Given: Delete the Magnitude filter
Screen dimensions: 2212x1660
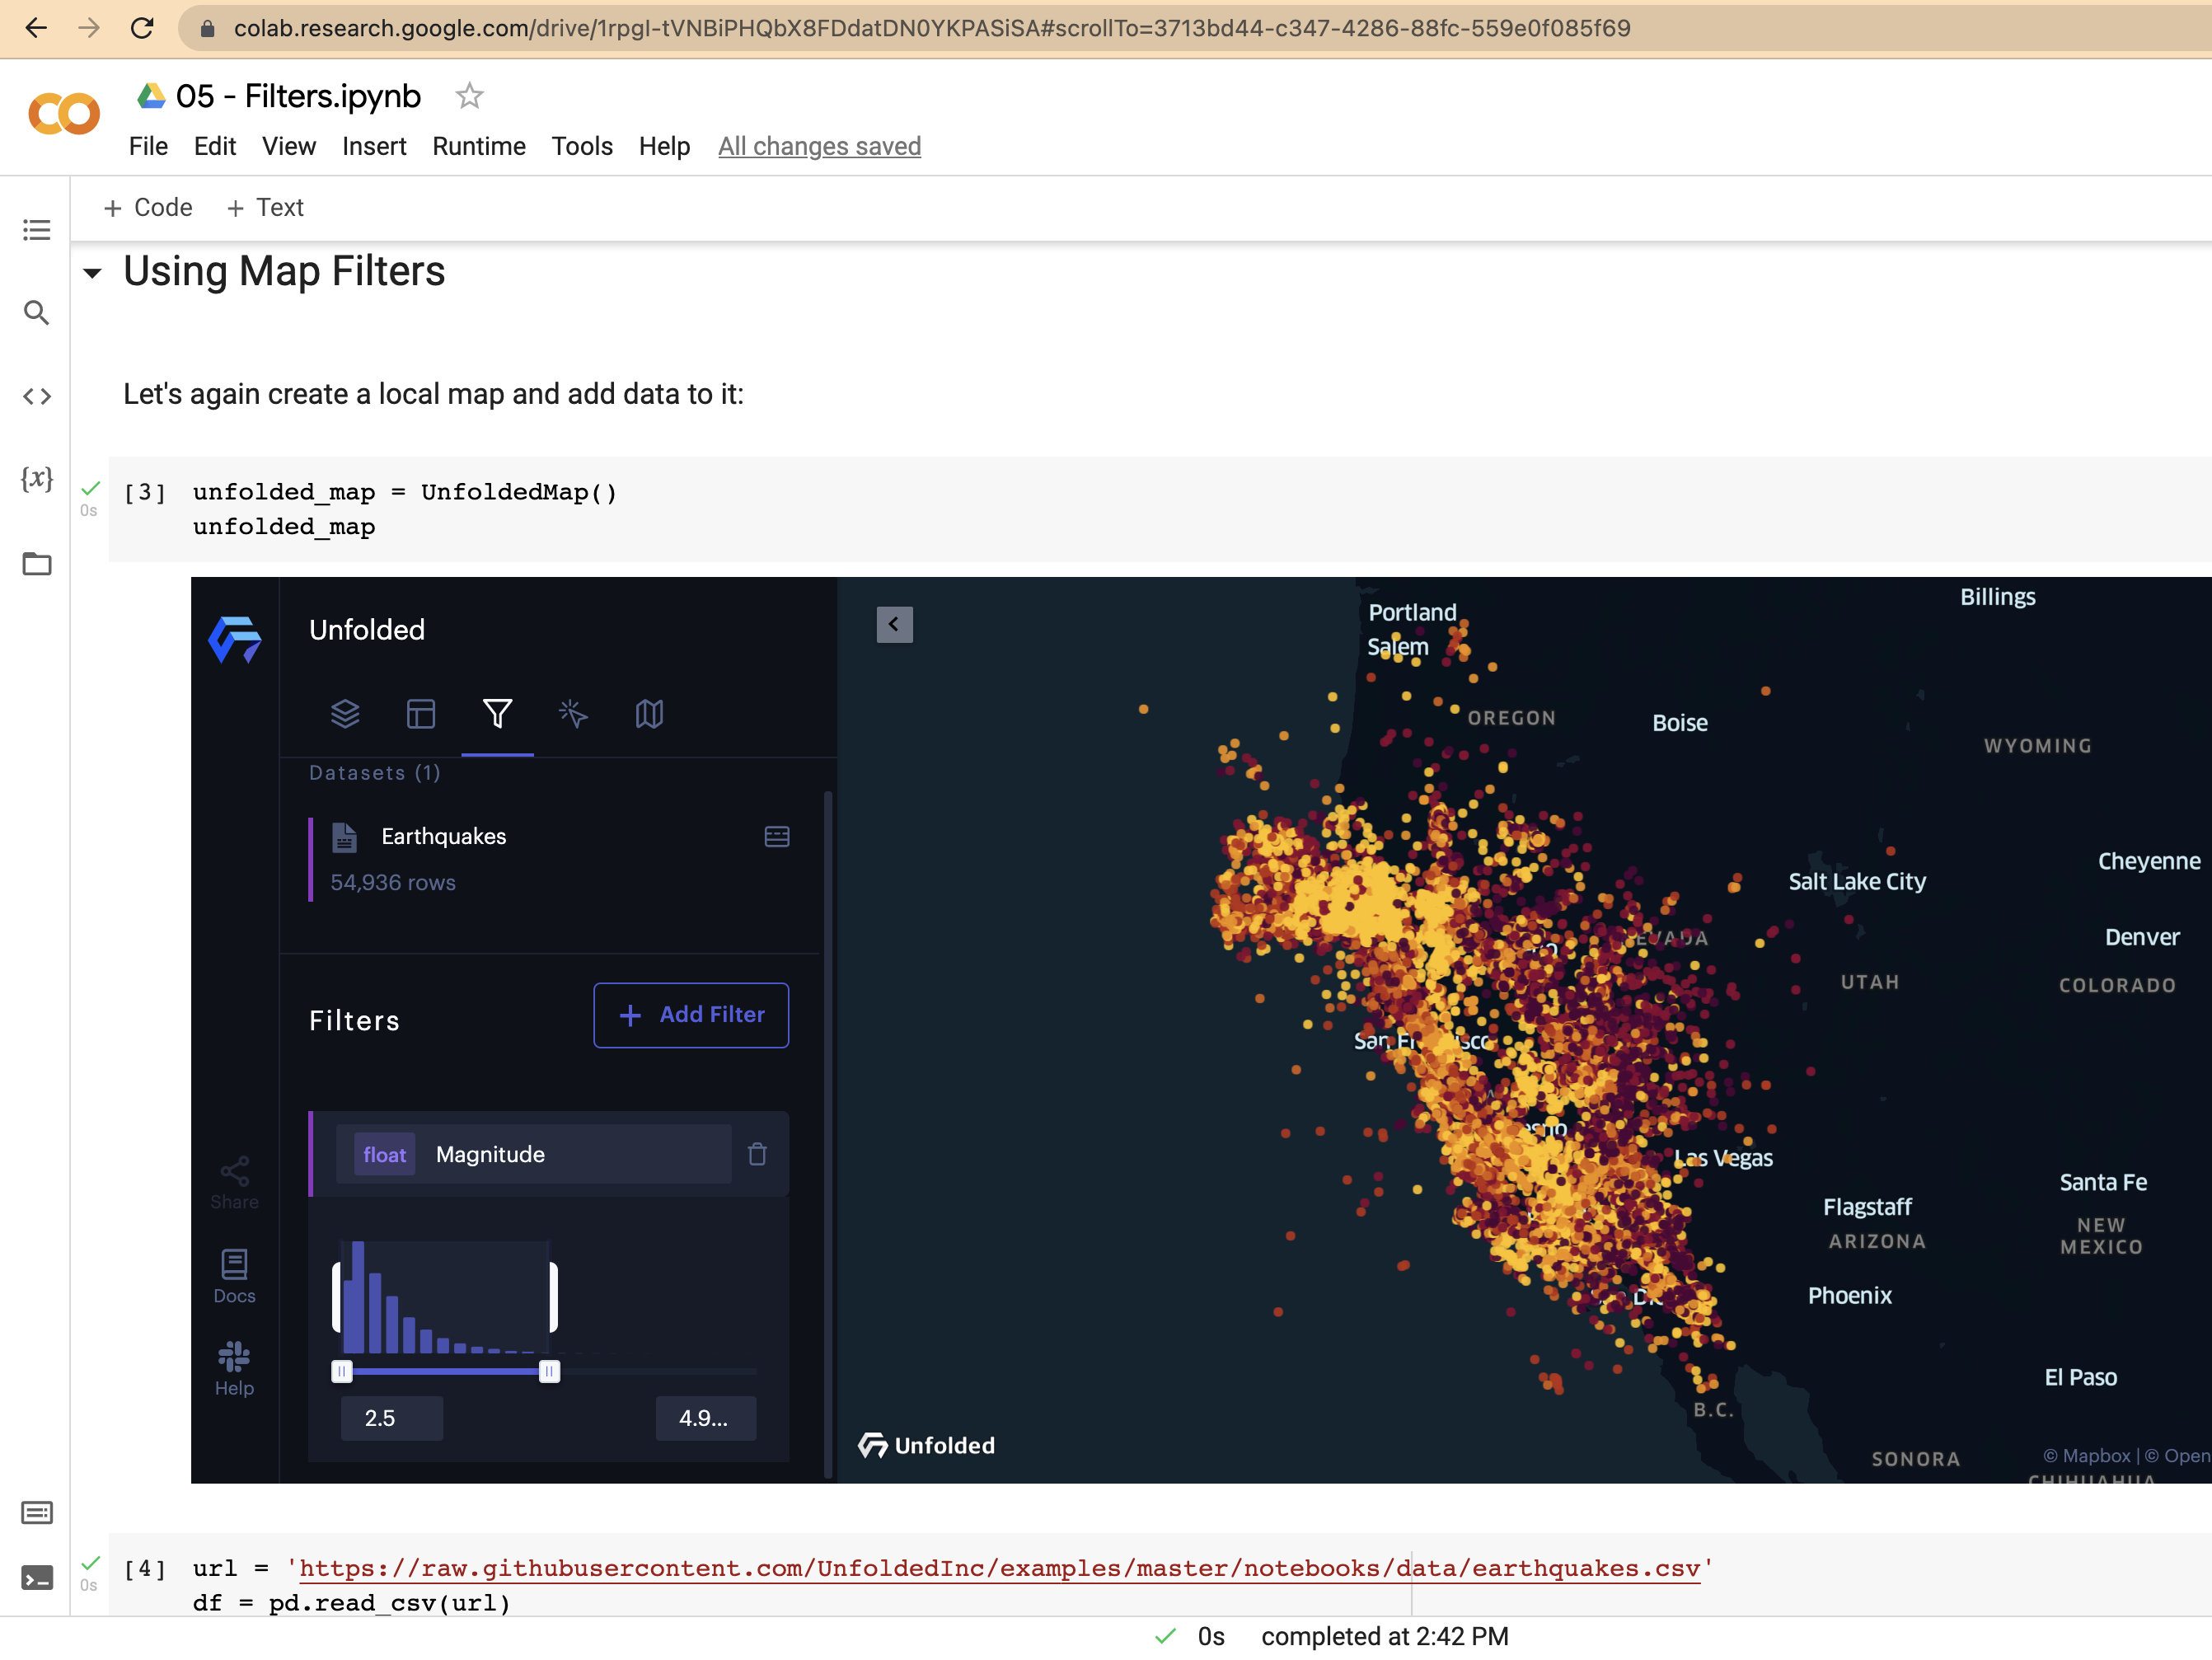Looking at the screenshot, I should tap(757, 1154).
